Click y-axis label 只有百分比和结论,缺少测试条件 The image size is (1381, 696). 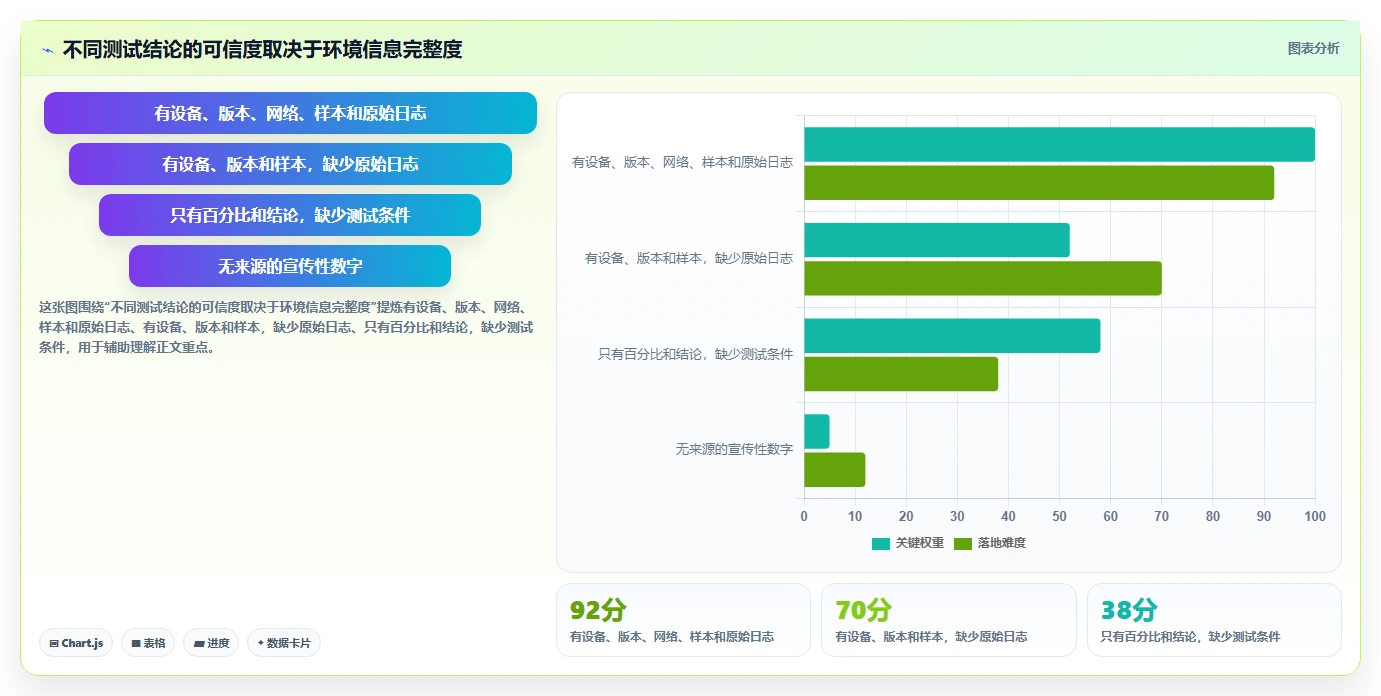tap(695, 354)
